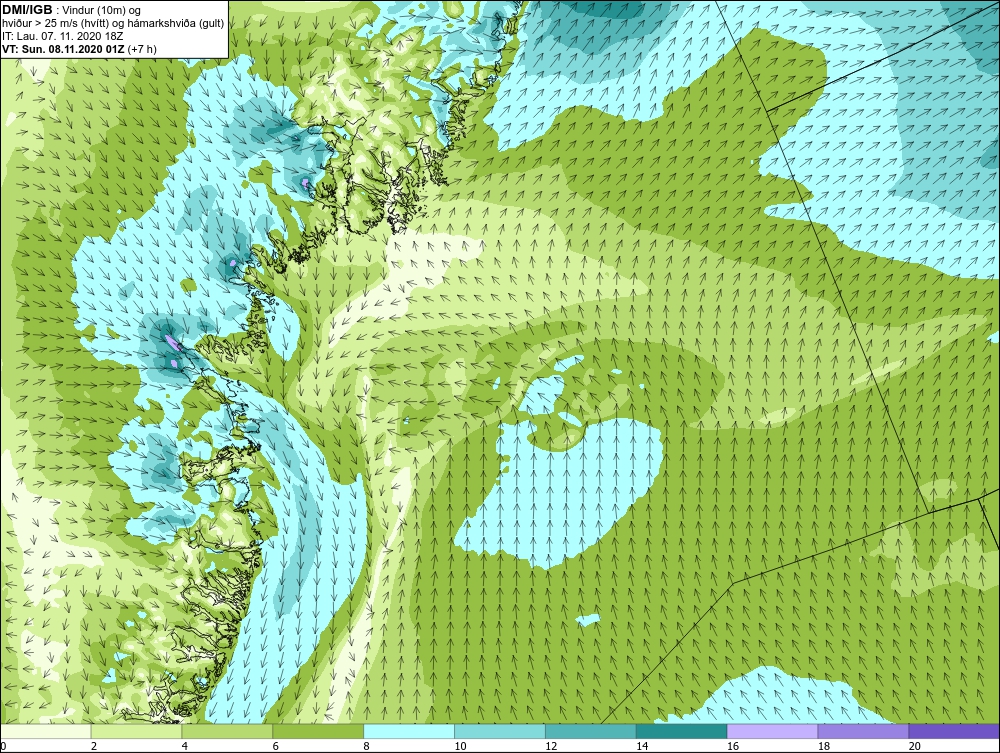
Task: Click the legend scale label '14'
Action: point(642,746)
